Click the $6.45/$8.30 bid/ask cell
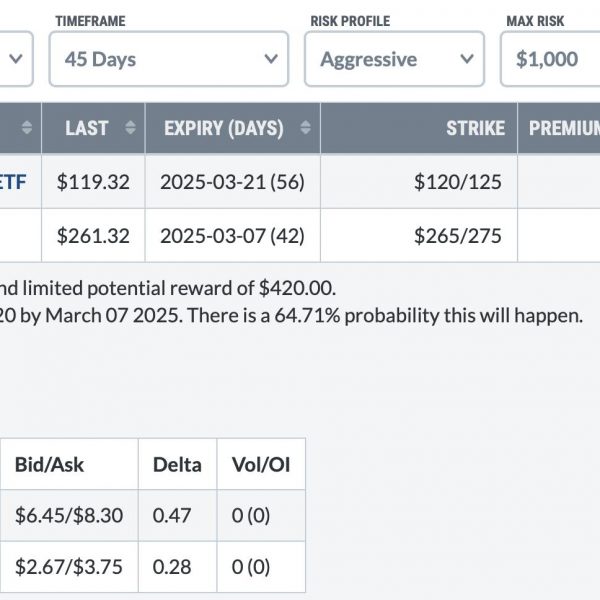The height and width of the screenshot is (600, 600). coord(69,515)
